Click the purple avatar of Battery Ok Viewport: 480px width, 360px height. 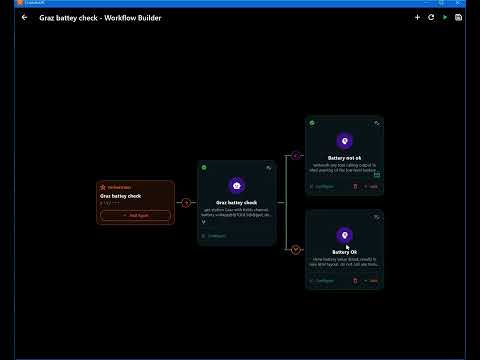(344, 235)
